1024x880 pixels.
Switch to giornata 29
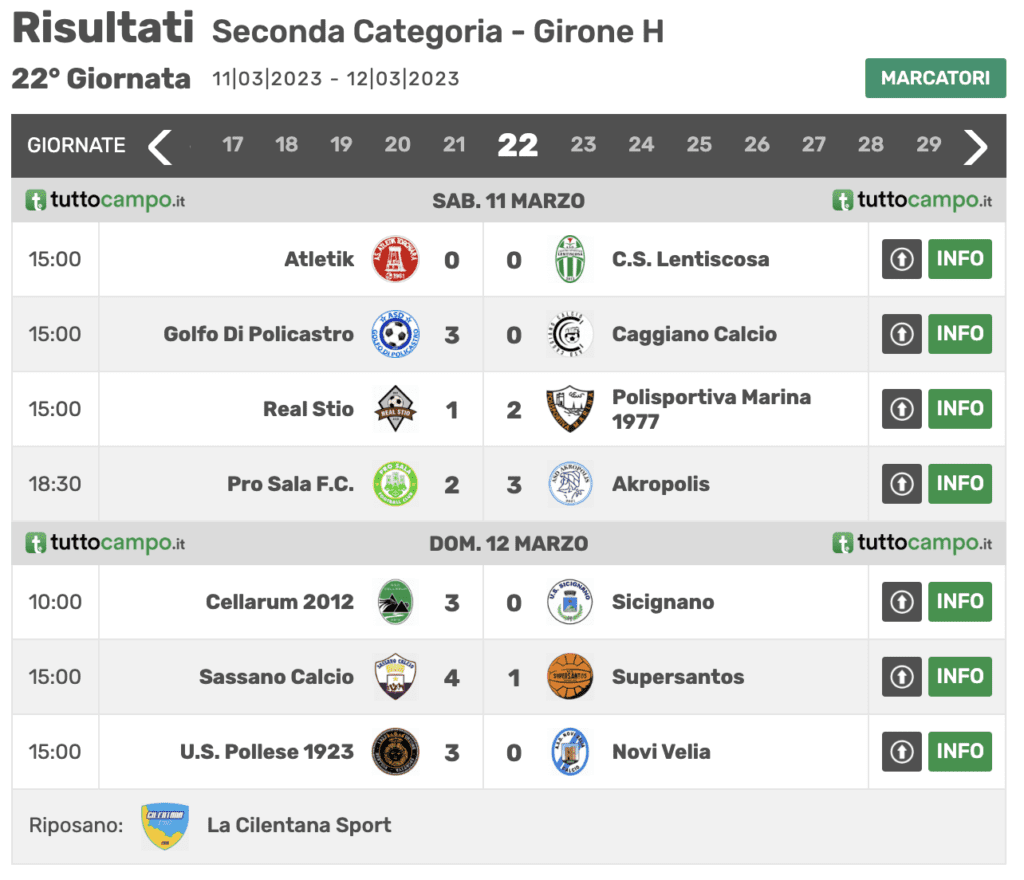tap(928, 144)
